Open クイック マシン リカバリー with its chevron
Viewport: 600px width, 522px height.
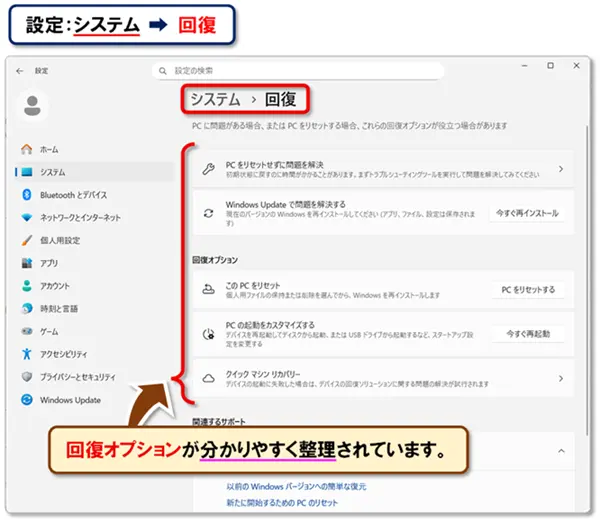click(561, 378)
